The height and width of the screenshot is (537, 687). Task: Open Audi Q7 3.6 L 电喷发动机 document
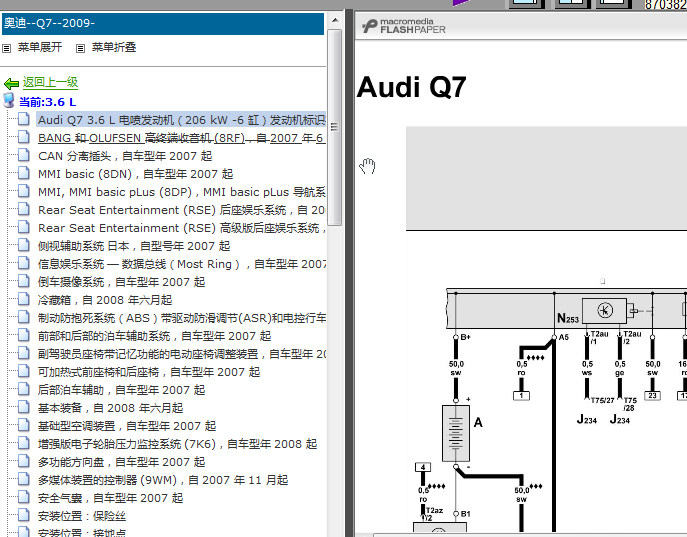[181, 120]
